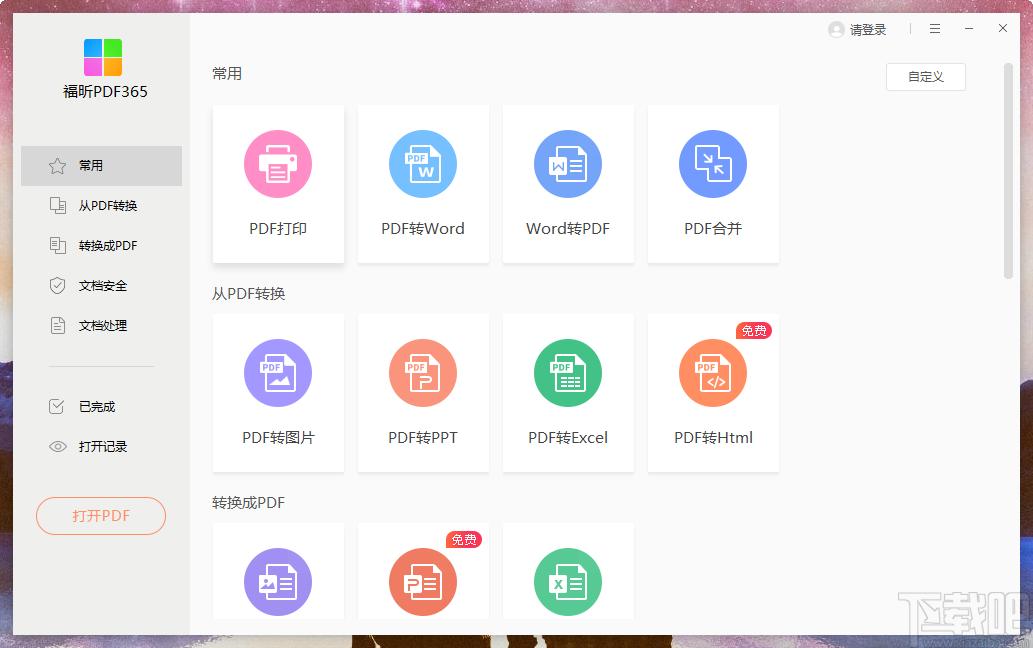View the 已完成 completed list
The image size is (1033, 648).
coord(101,406)
